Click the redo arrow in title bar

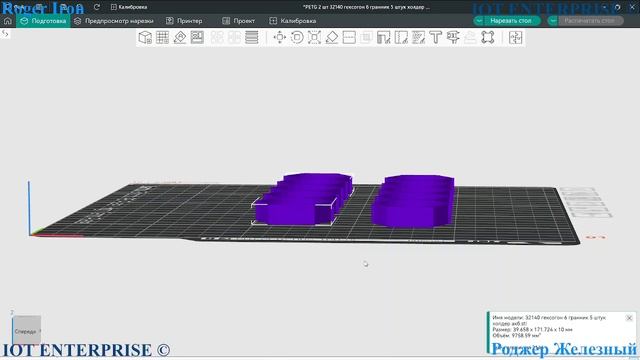(x=97, y=7)
